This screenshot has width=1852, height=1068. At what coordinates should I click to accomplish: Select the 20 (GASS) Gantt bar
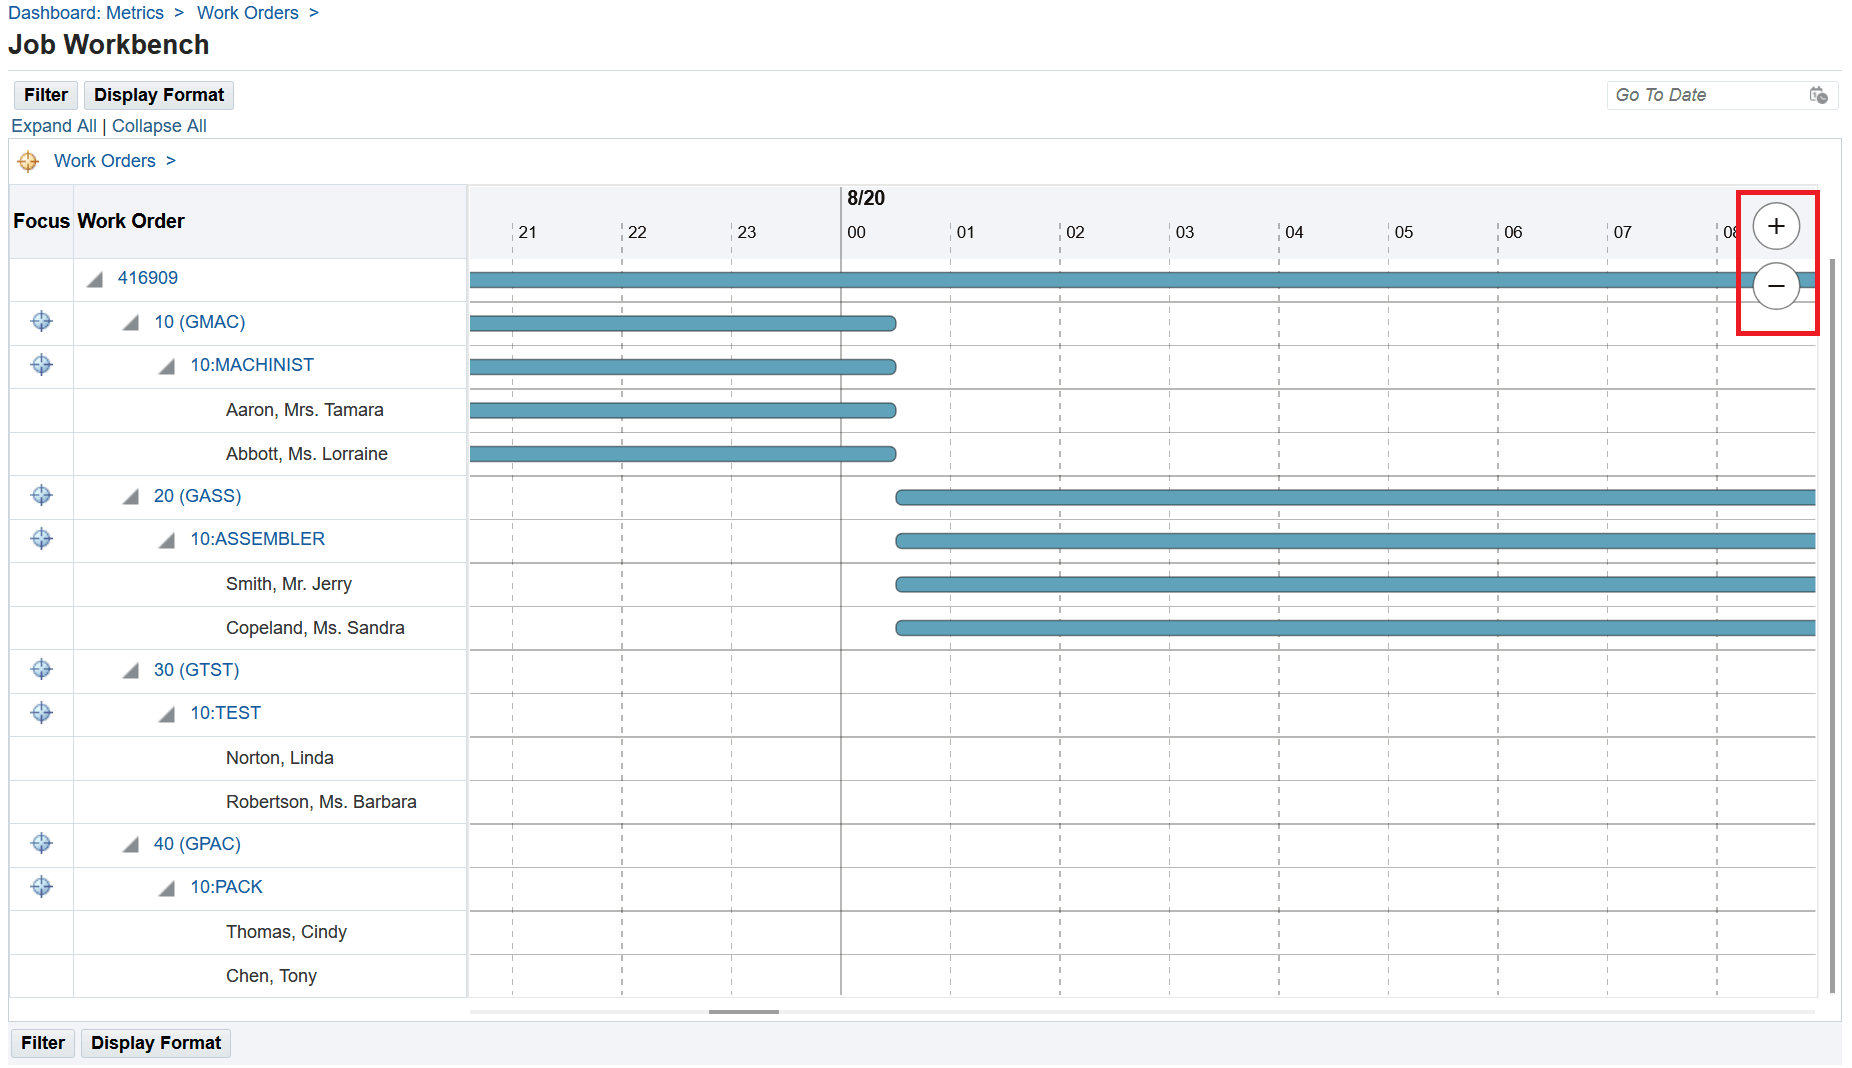(1355, 497)
